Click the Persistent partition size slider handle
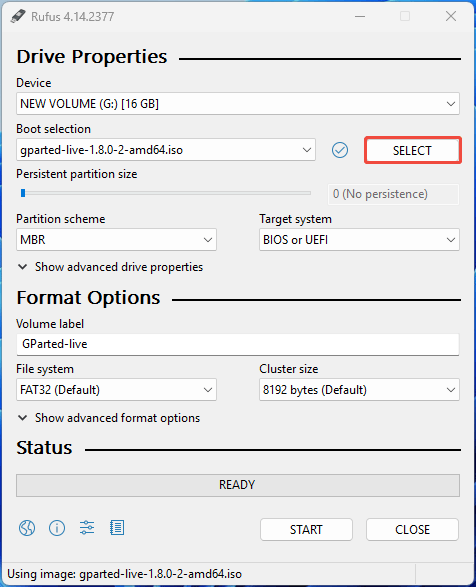 pos(23,193)
